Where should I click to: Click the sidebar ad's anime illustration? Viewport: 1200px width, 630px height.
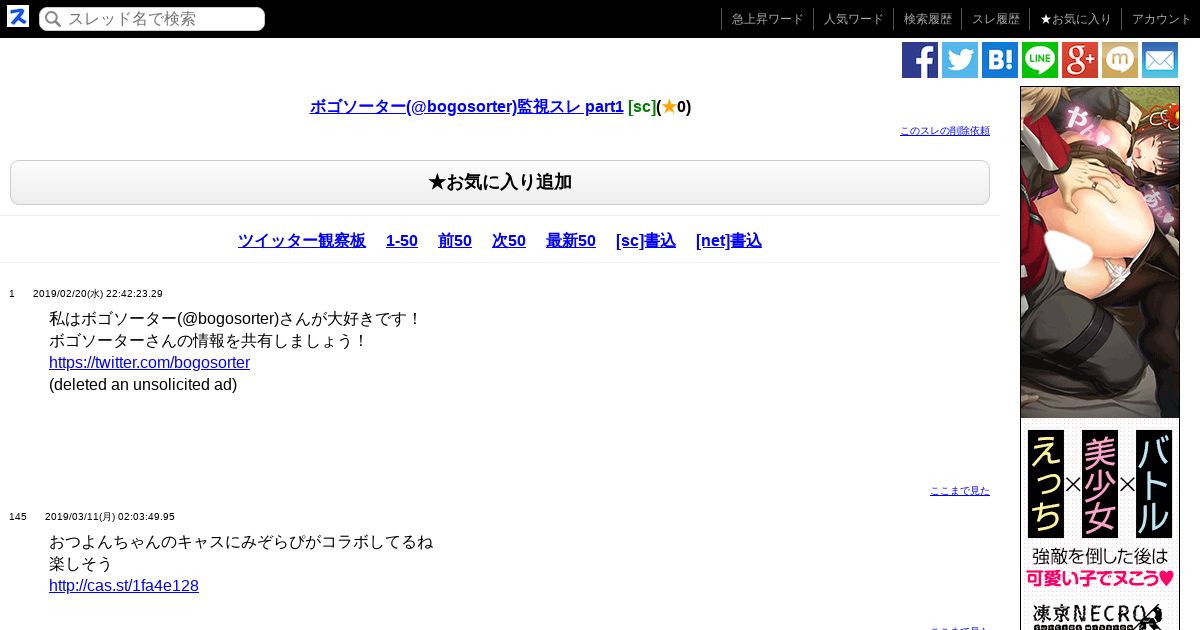(1100, 252)
